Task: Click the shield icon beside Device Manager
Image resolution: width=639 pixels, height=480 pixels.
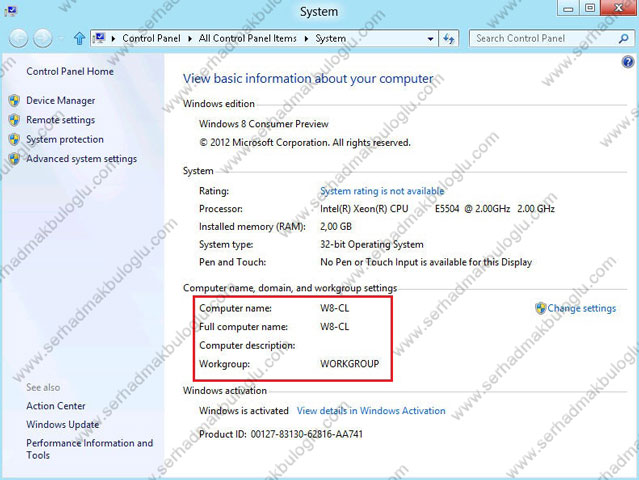Action: pyautogui.click(x=14, y=100)
